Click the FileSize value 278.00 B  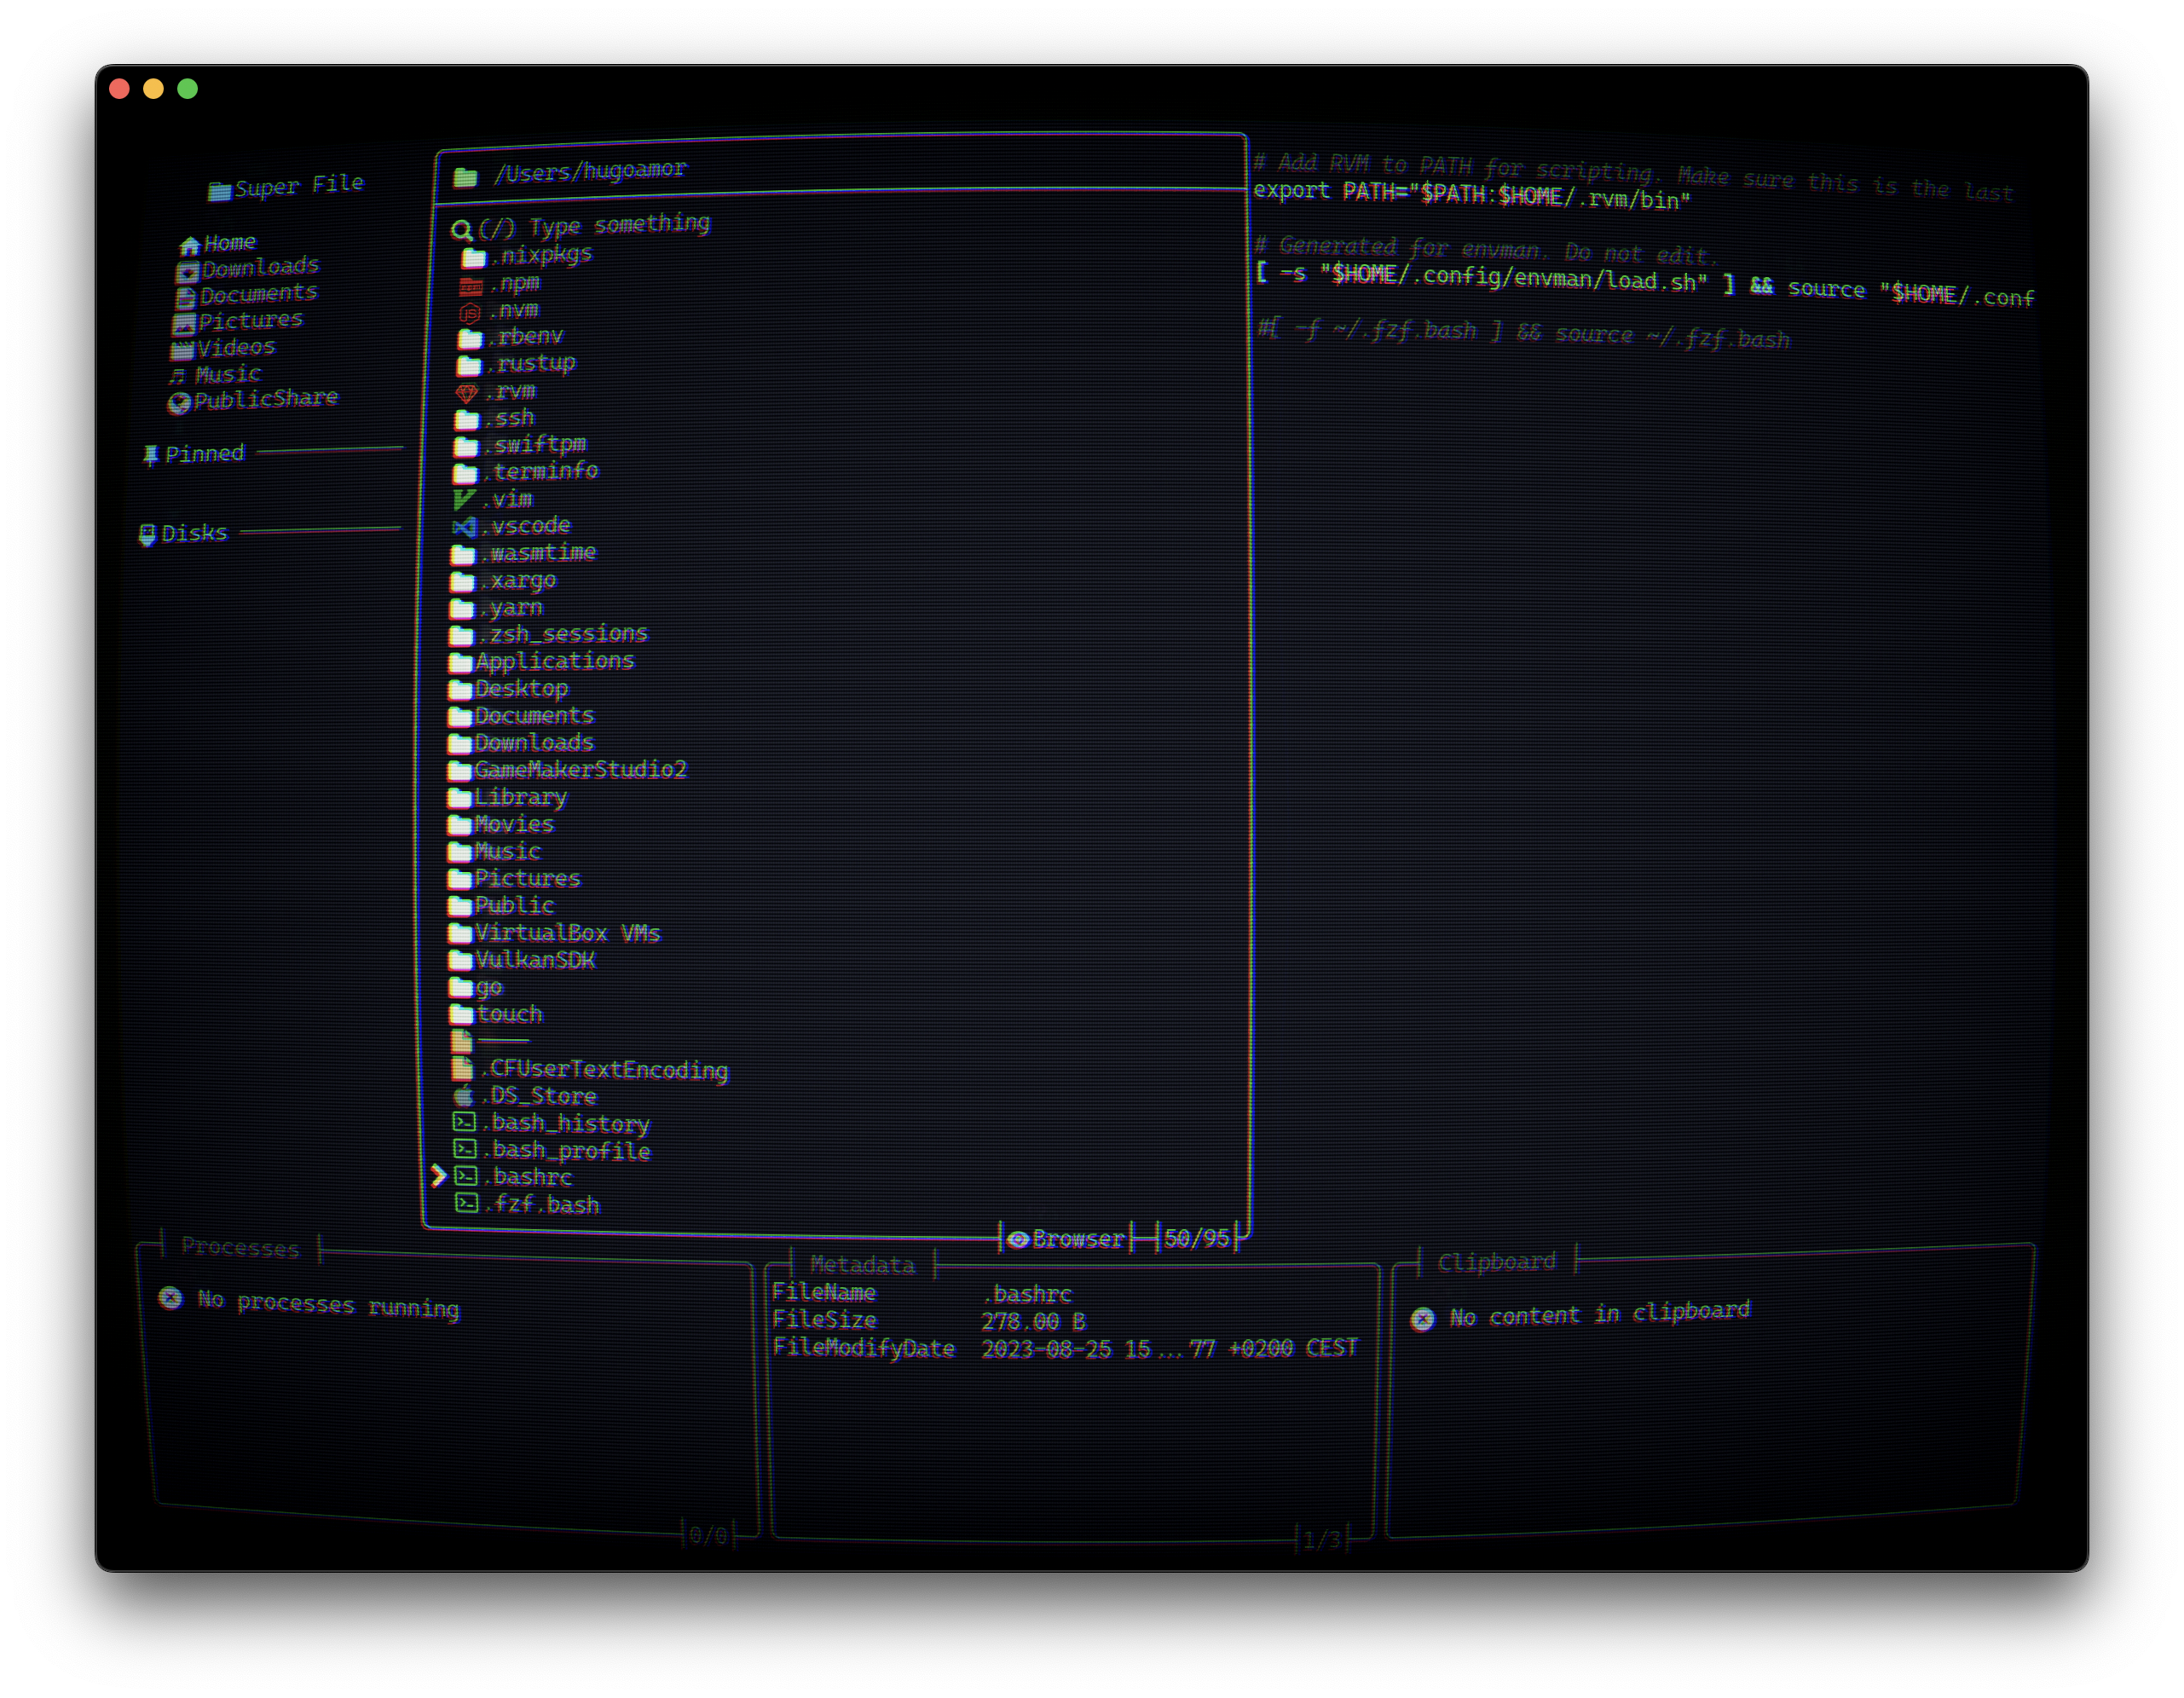point(1033,1321)
